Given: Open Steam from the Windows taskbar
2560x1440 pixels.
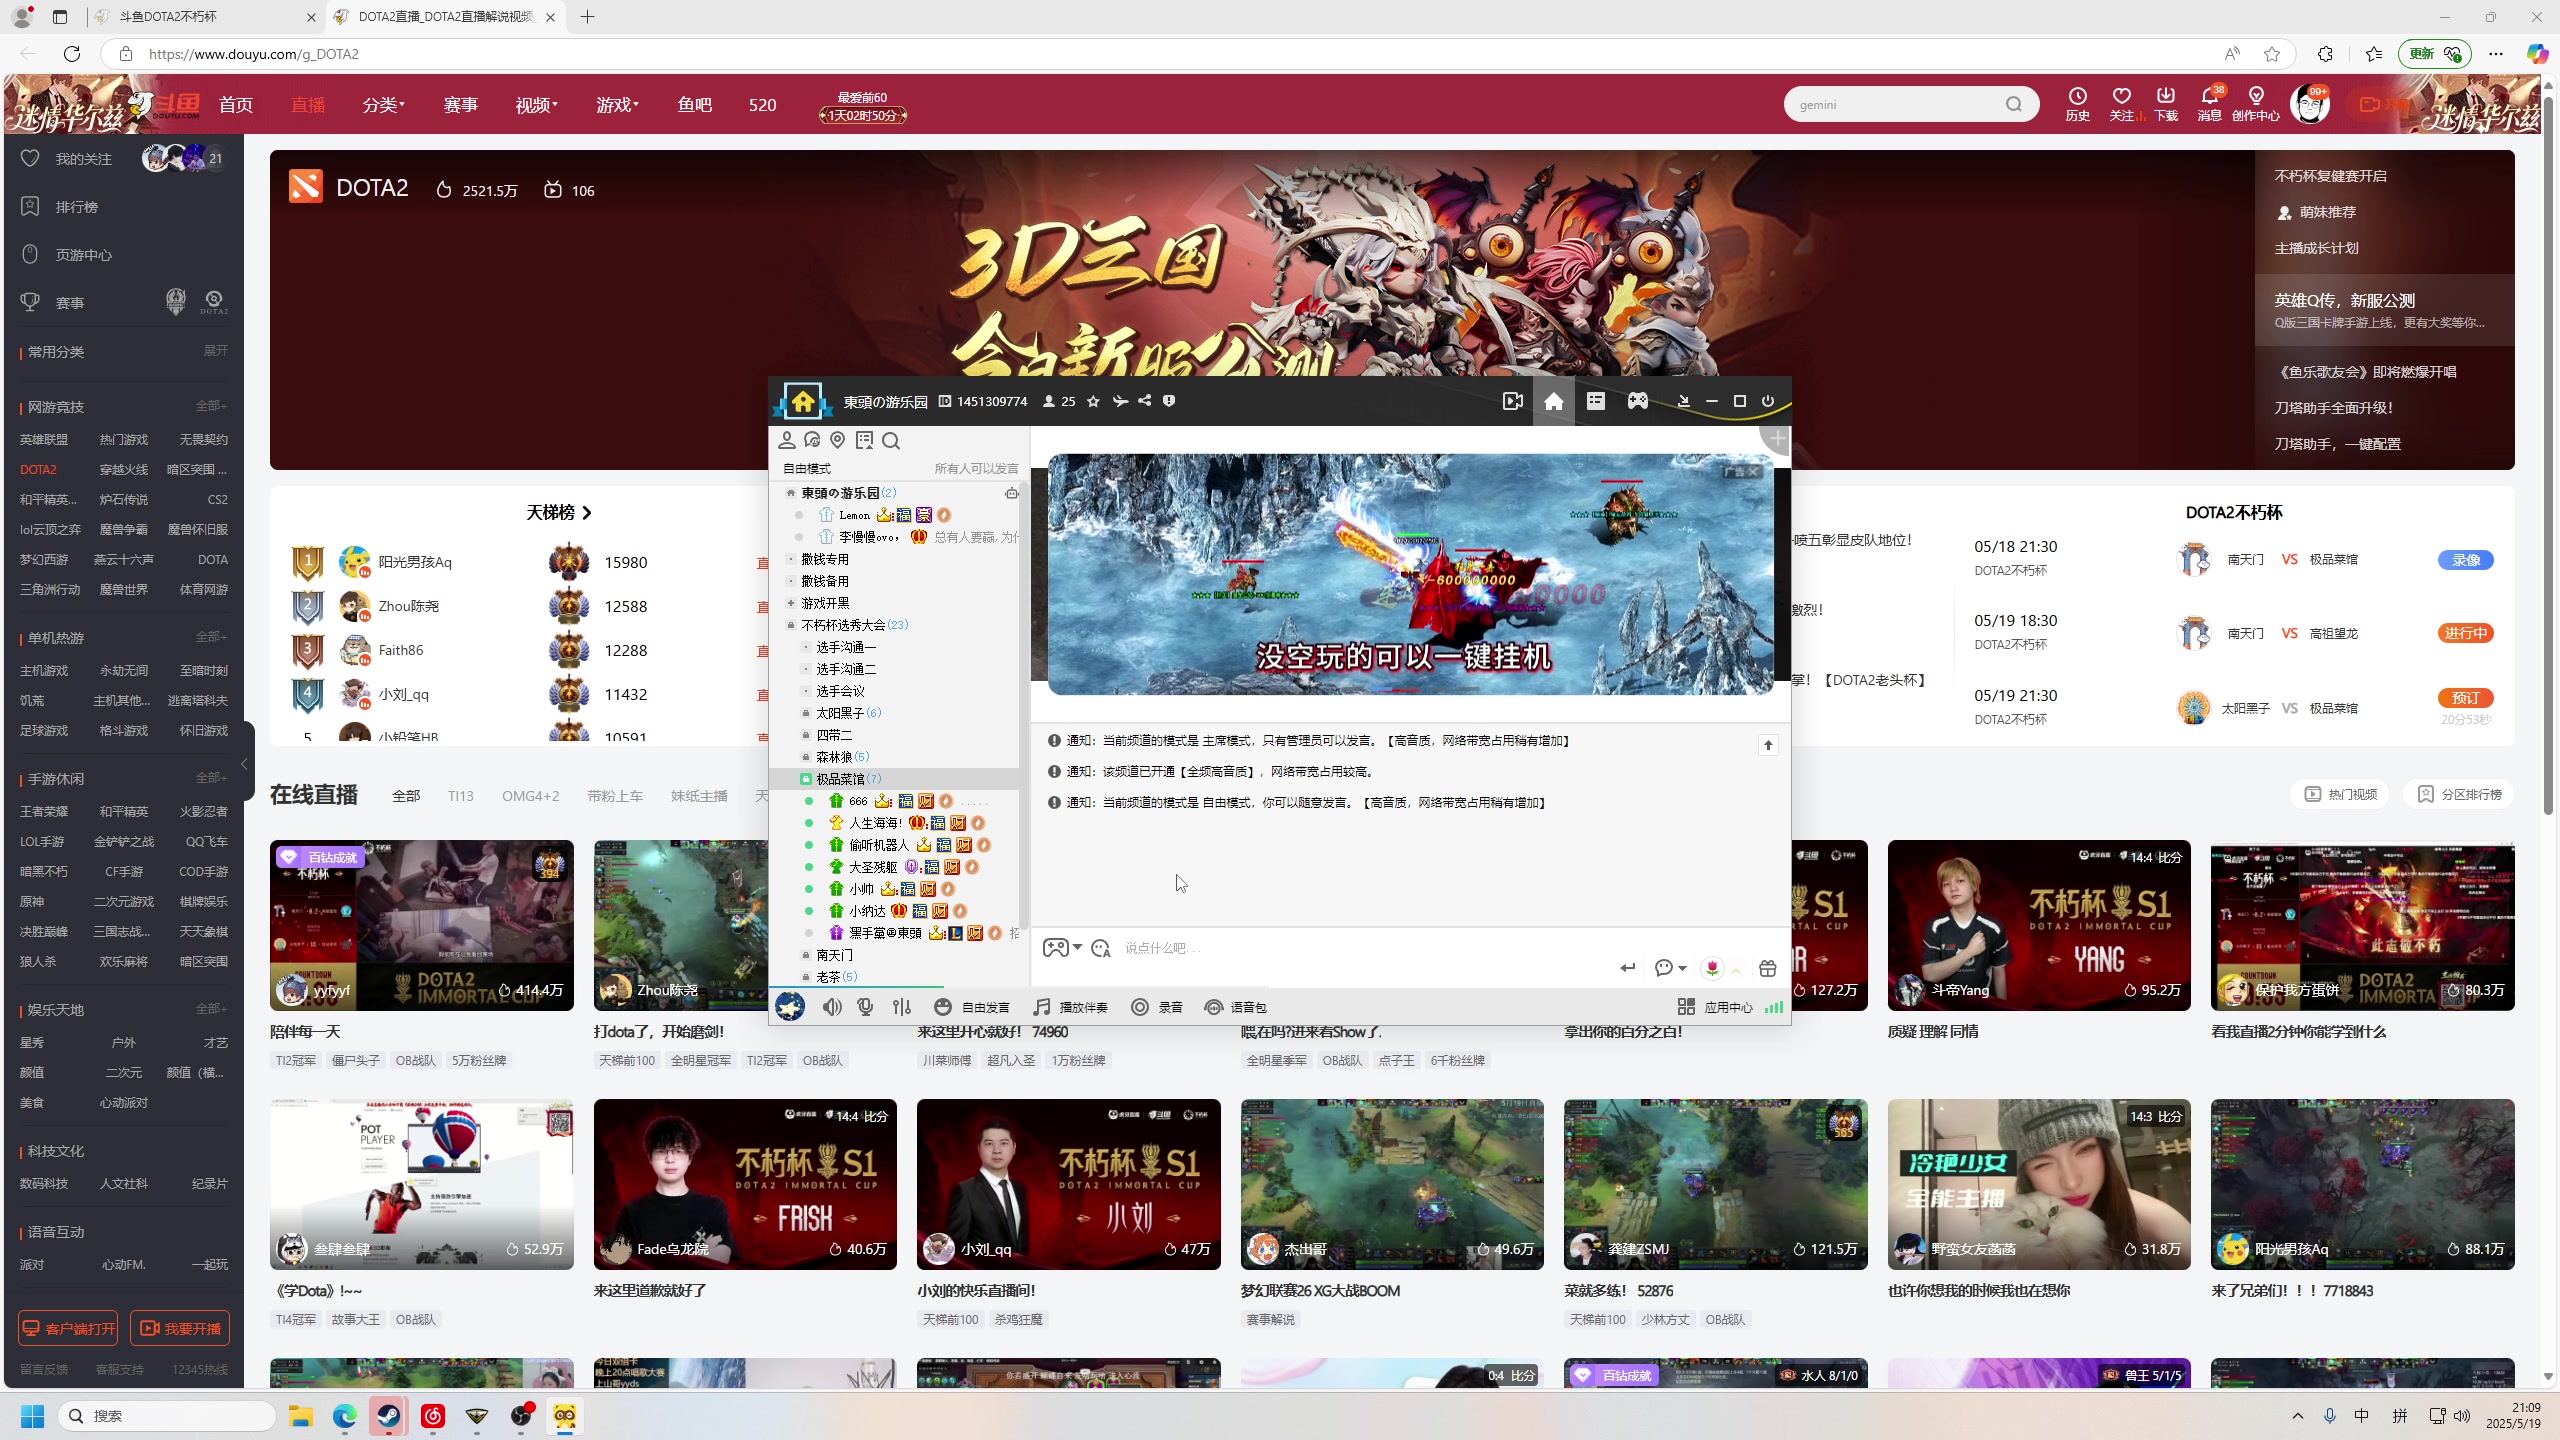Looking at the screenshot, I should (x=389, y=1416).
